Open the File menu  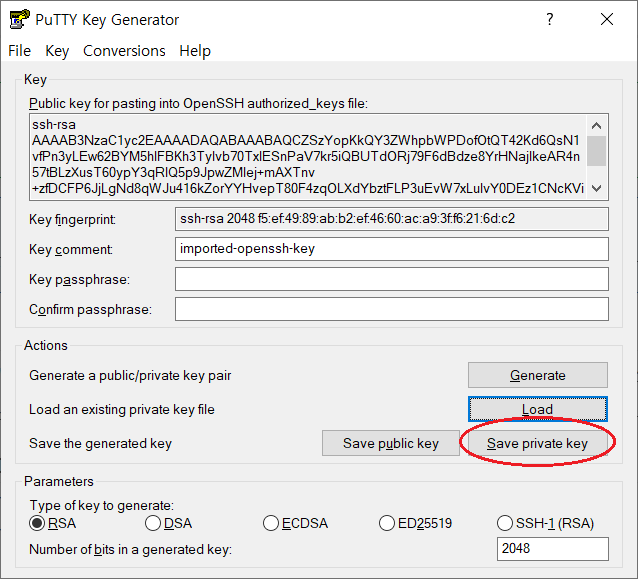[x=20, y=51]
